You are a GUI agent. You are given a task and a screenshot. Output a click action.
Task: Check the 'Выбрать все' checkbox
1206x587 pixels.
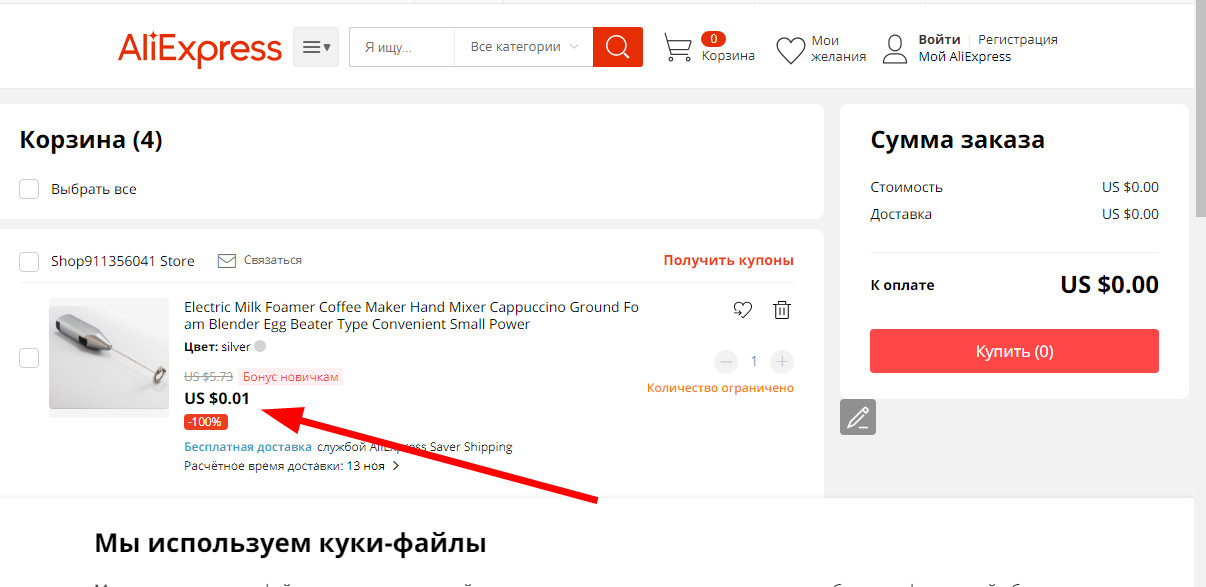pyautogui.click(x=29, y=189)
